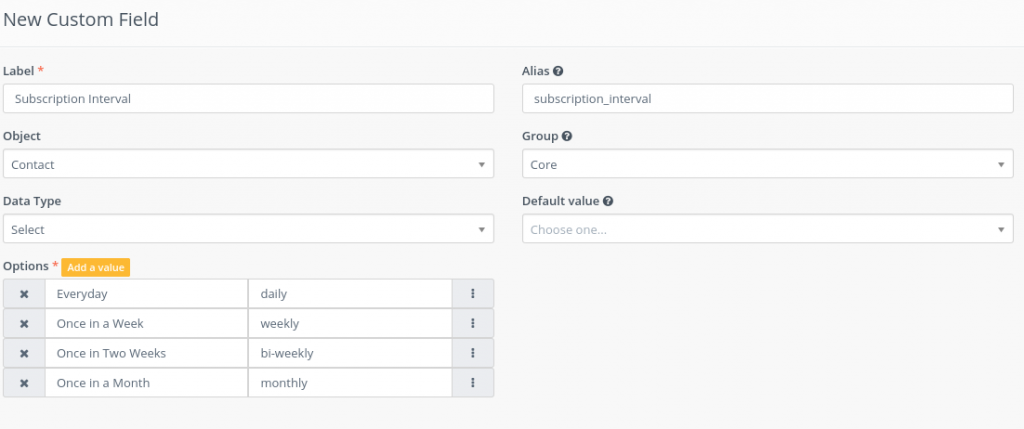Click the drag handle for the monthly row
This screenshot has width=1024, height=429.
point(473,383)
